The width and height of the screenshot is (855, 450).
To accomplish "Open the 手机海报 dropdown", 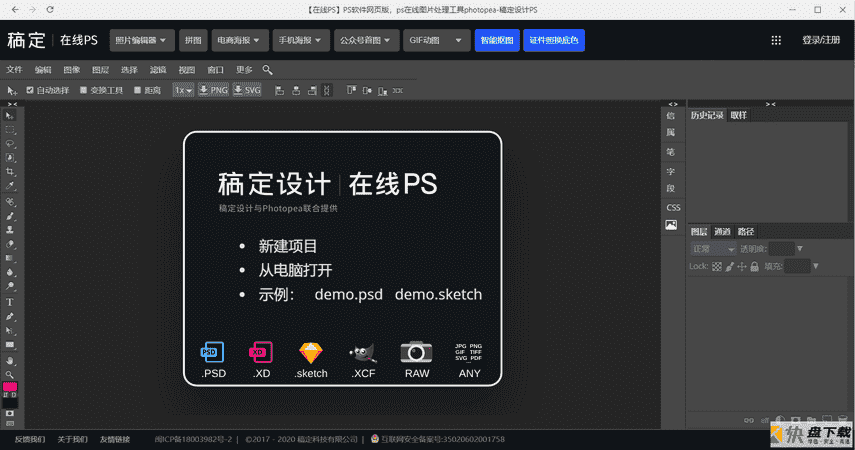I will pos(301,40).
